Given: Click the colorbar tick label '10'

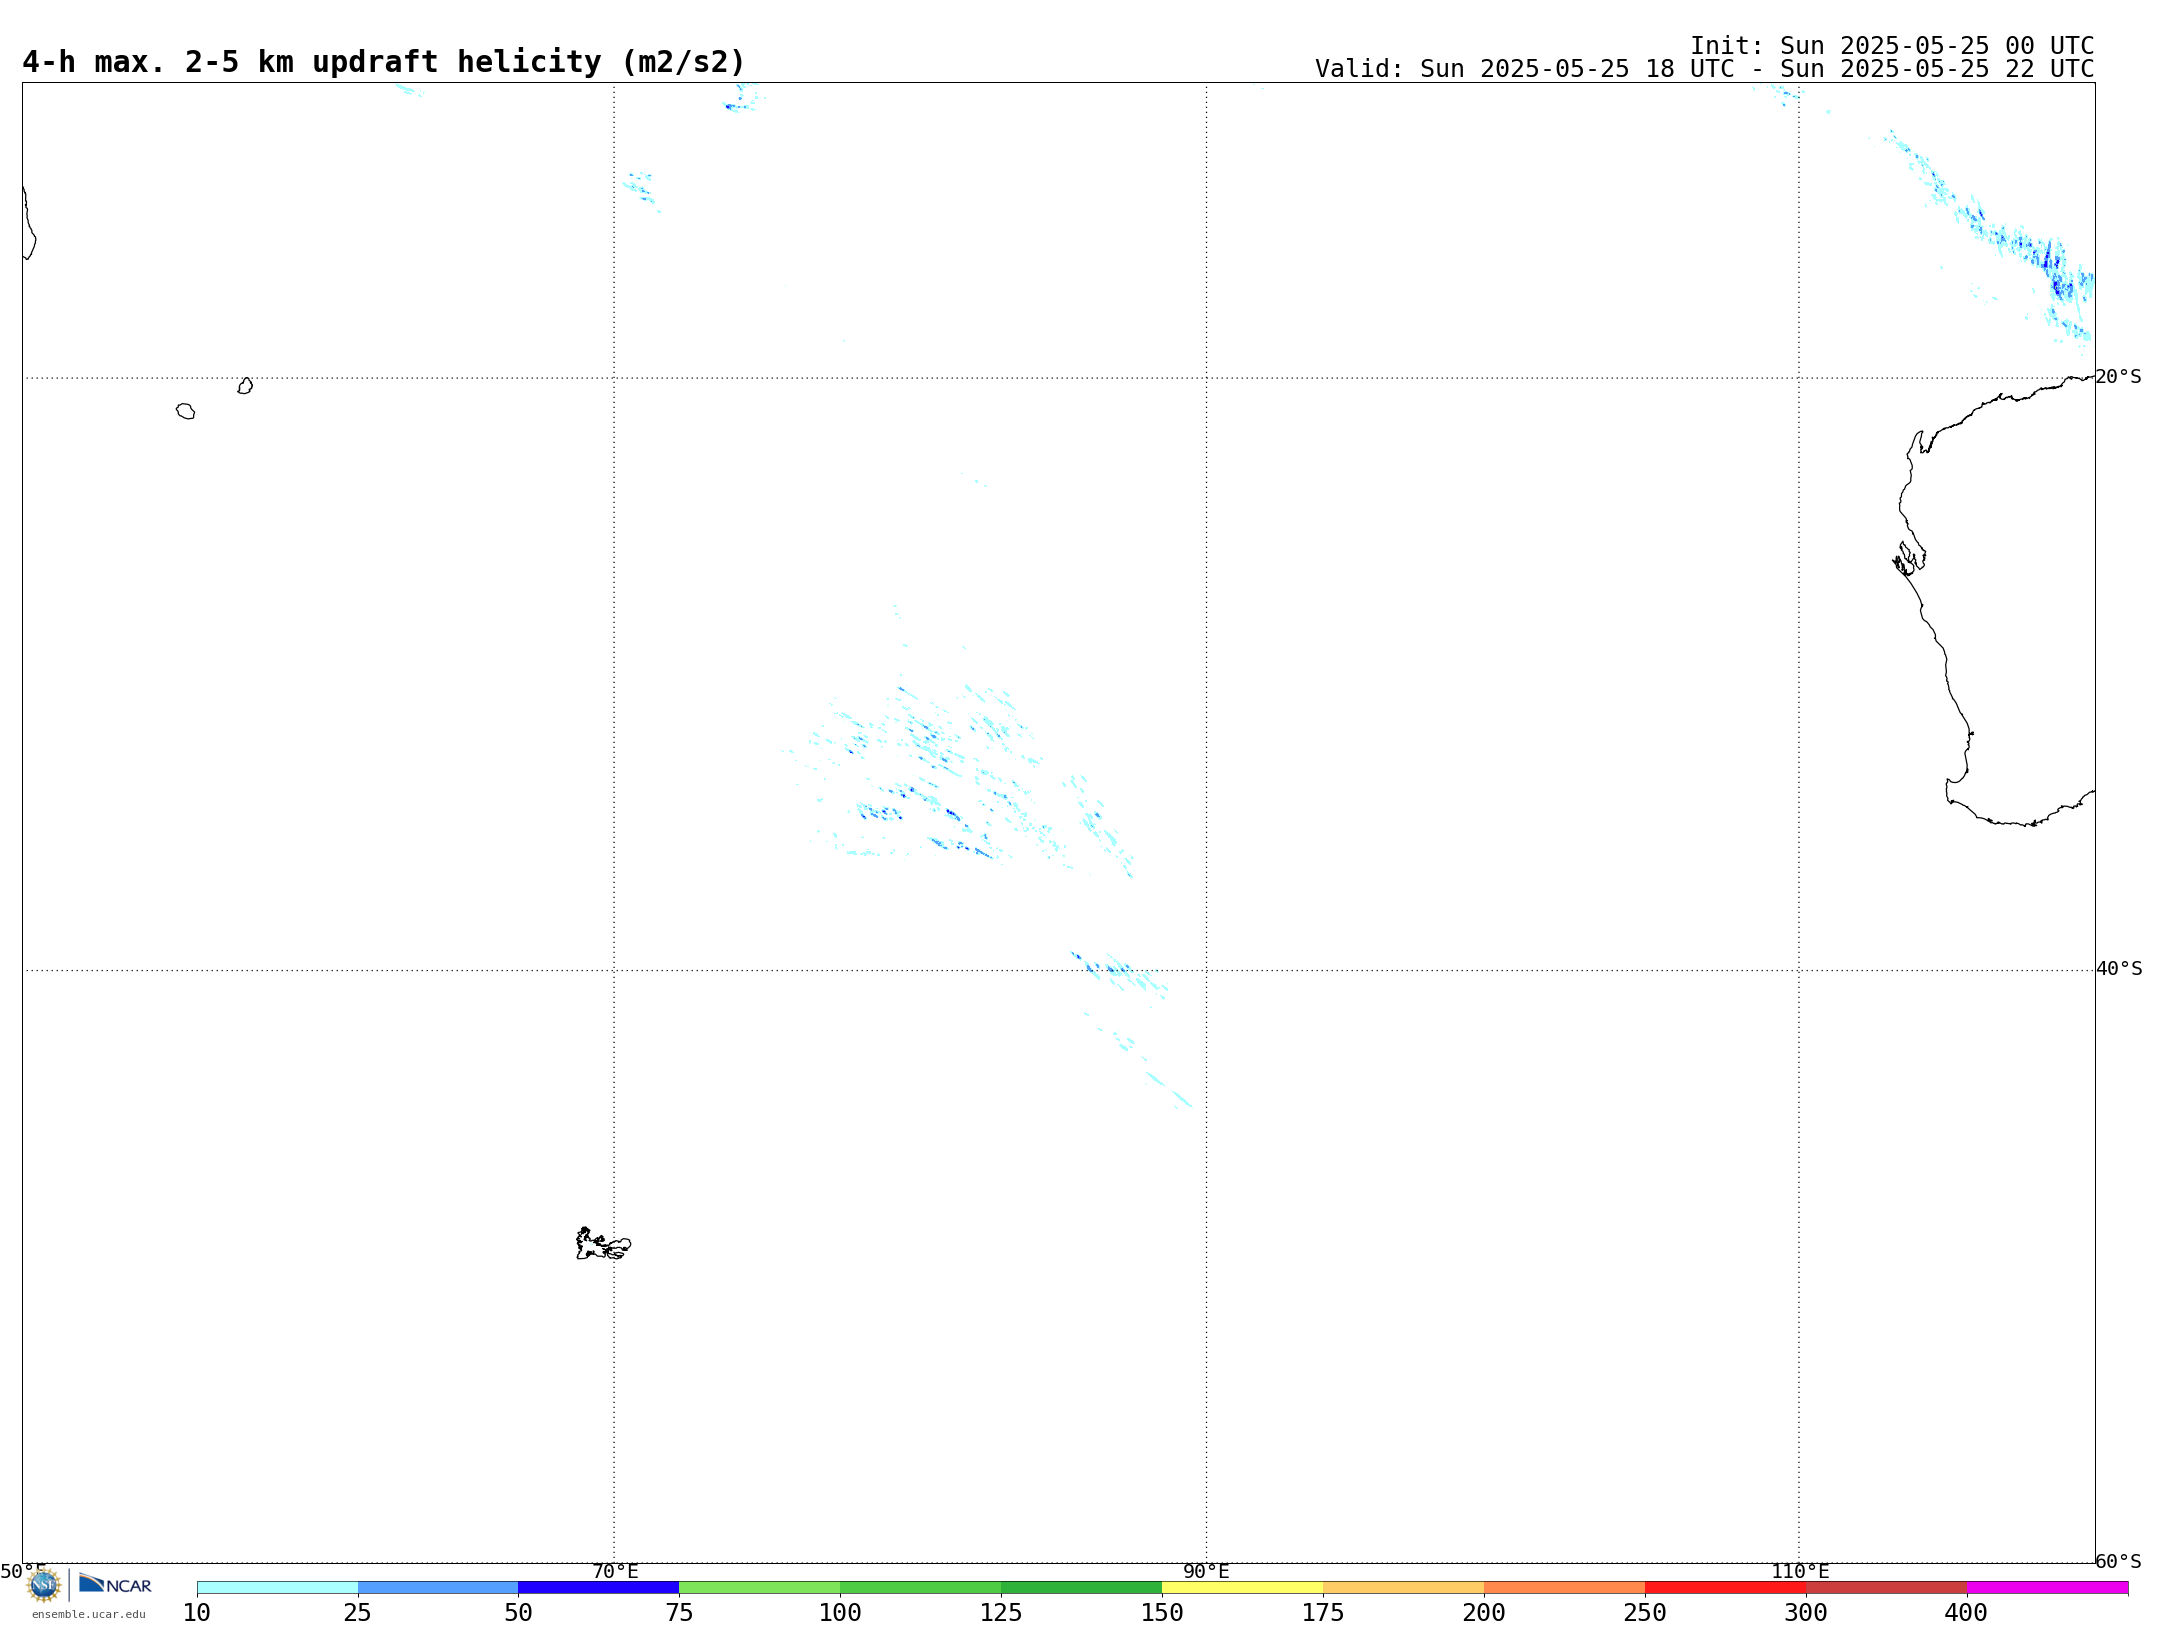Looking at the screenshot, I should click(x=197, y=1613).
